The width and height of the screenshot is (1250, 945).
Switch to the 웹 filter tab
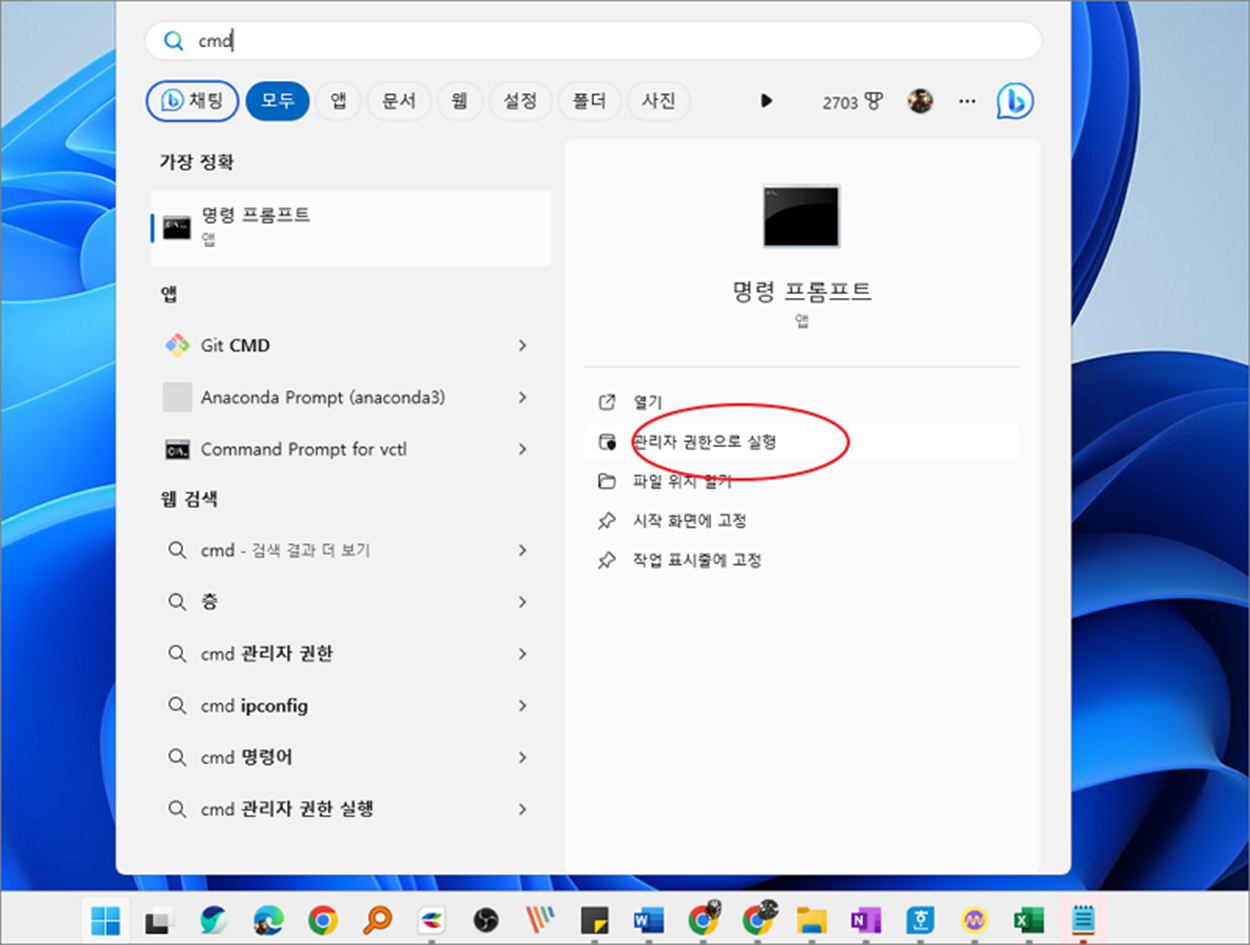coord(459,101)
